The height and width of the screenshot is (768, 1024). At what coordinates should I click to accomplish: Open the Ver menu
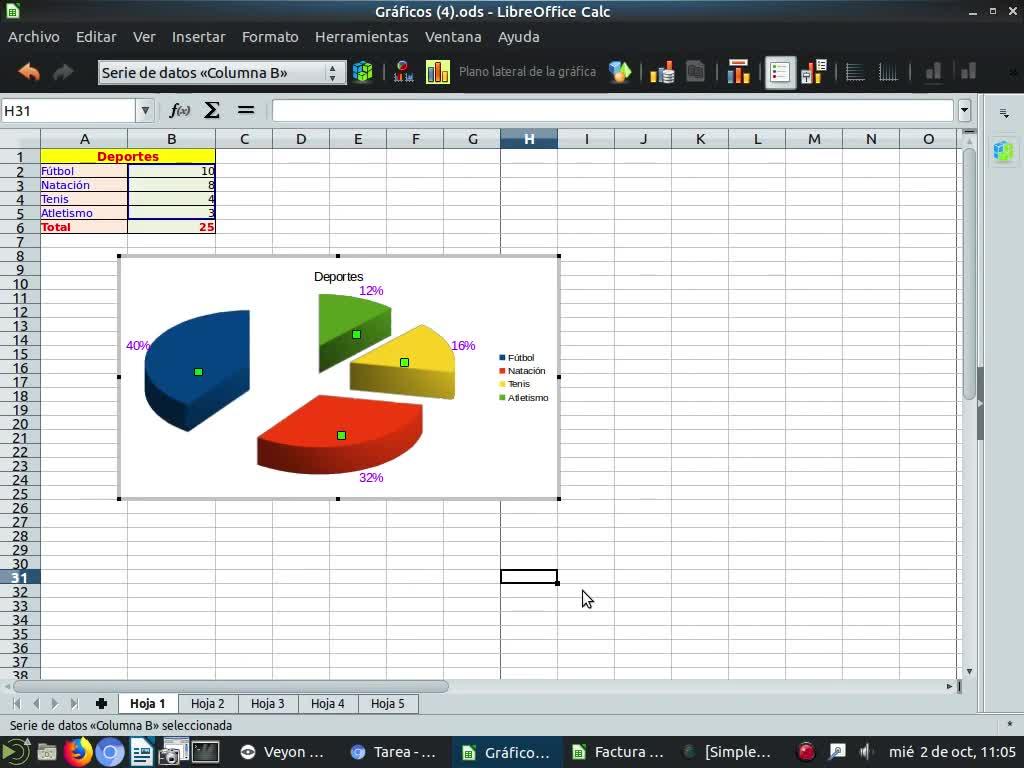(x=144, y=37)
